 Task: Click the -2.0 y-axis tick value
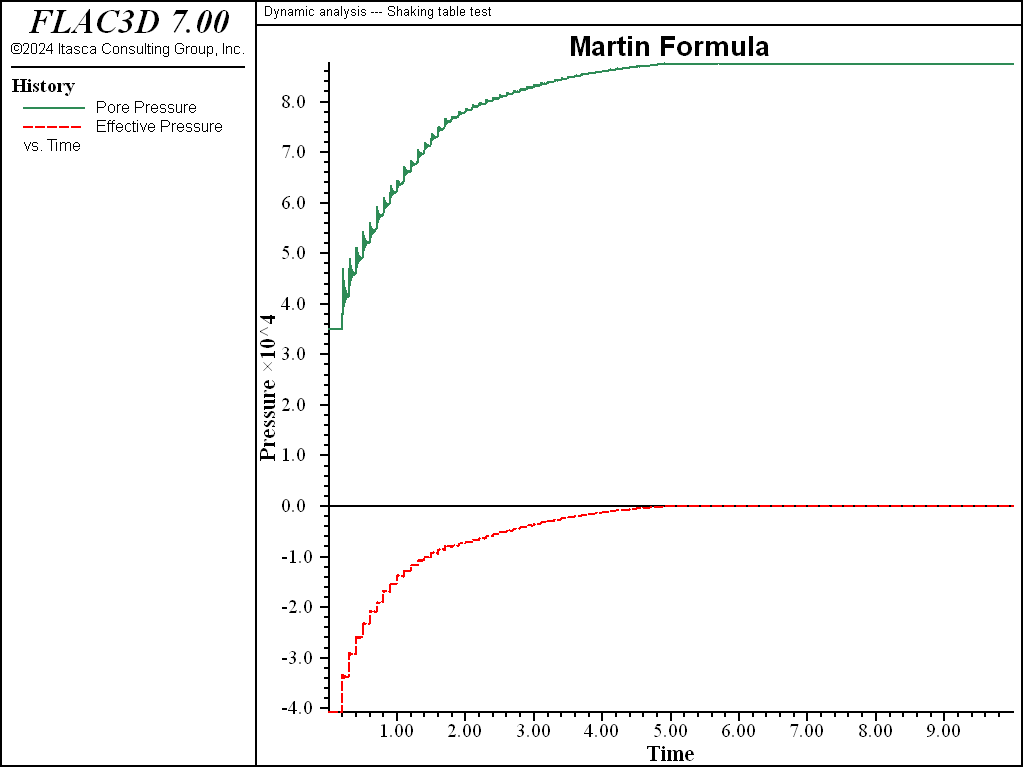(299, 607)
